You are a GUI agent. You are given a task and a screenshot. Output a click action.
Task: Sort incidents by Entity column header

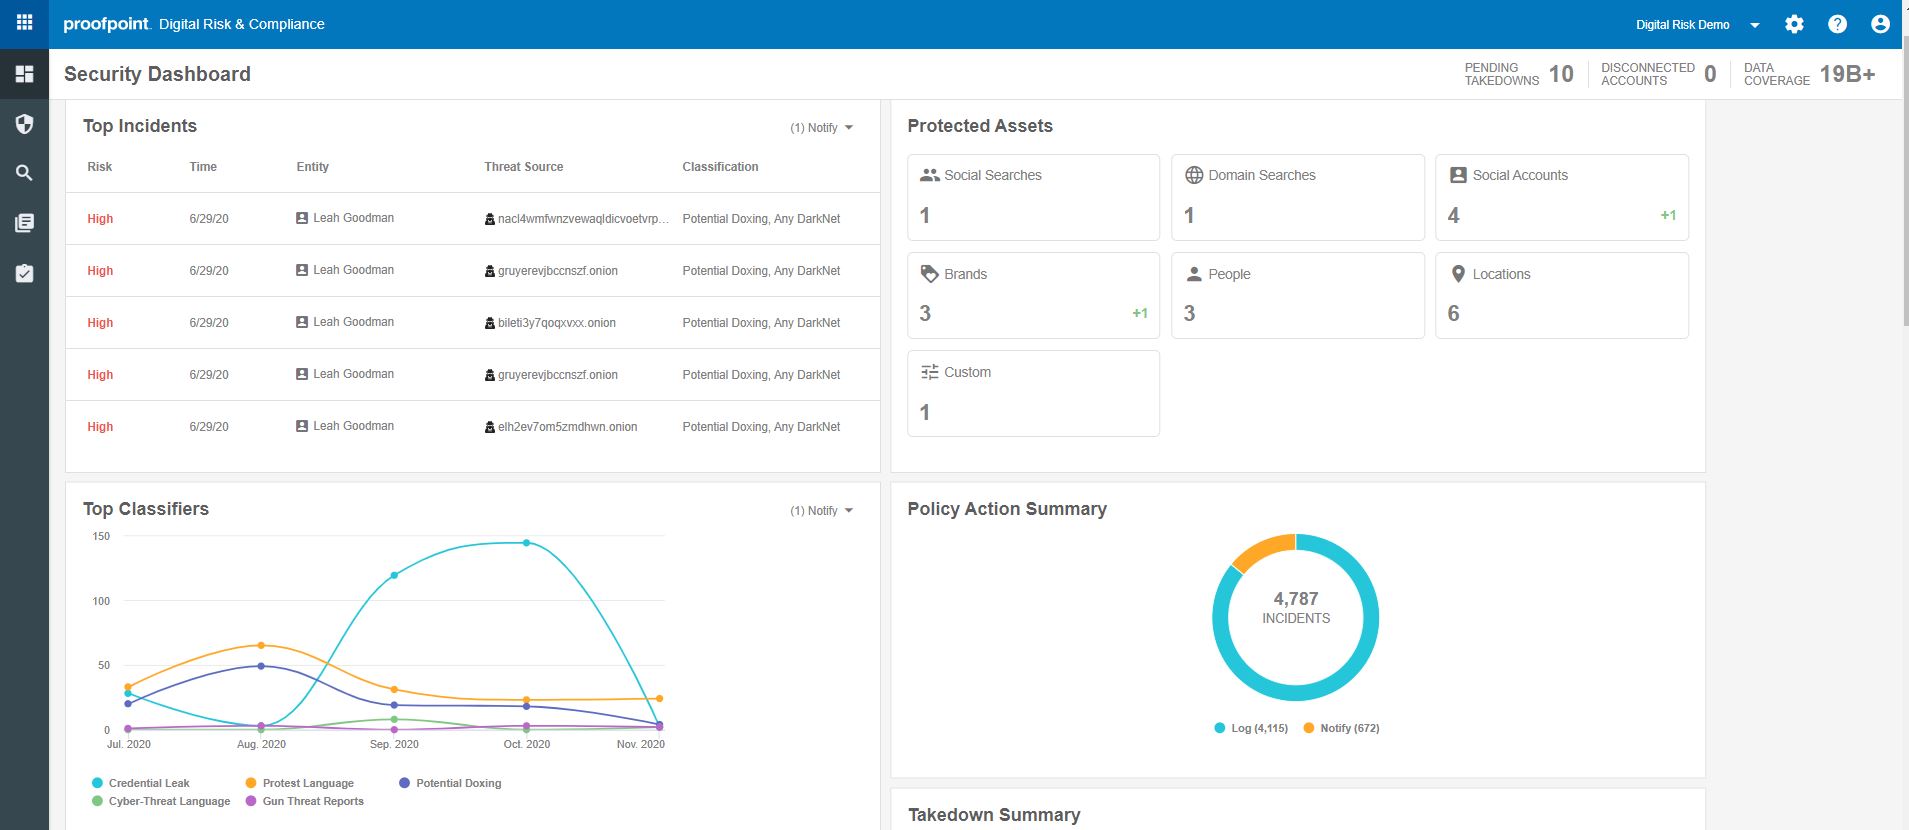(x=313, y=167)
